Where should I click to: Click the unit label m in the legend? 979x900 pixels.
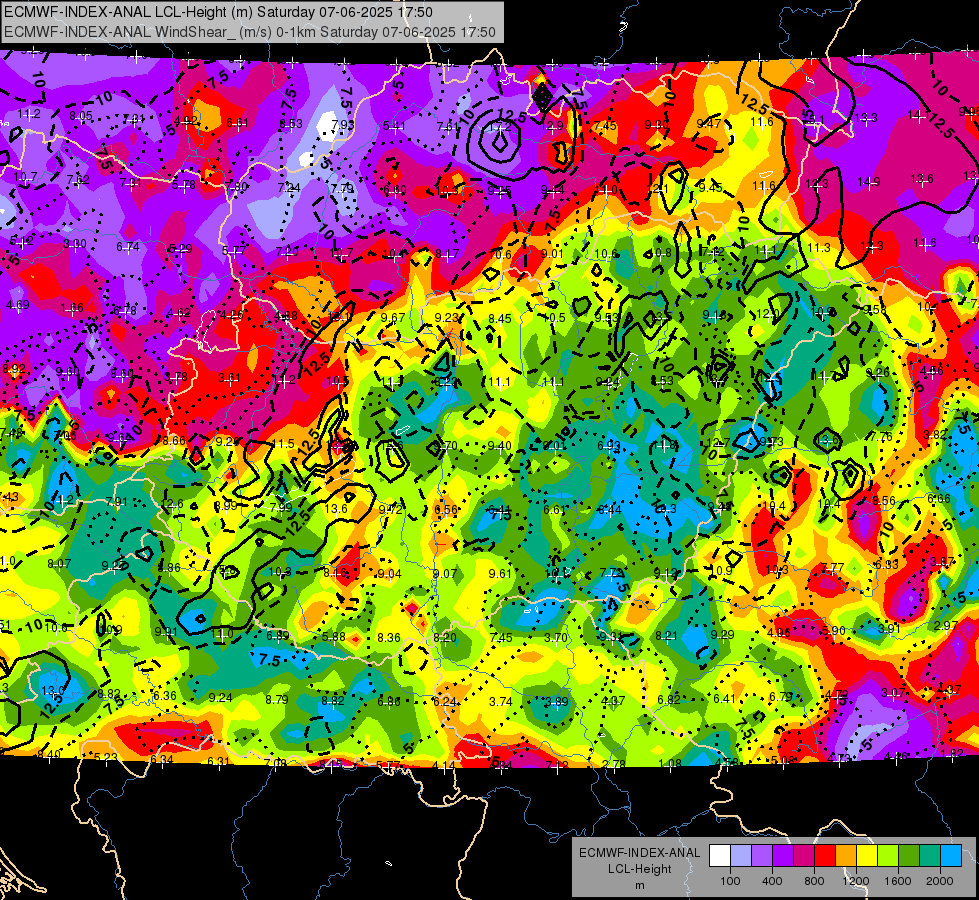[x=640, y=886]
